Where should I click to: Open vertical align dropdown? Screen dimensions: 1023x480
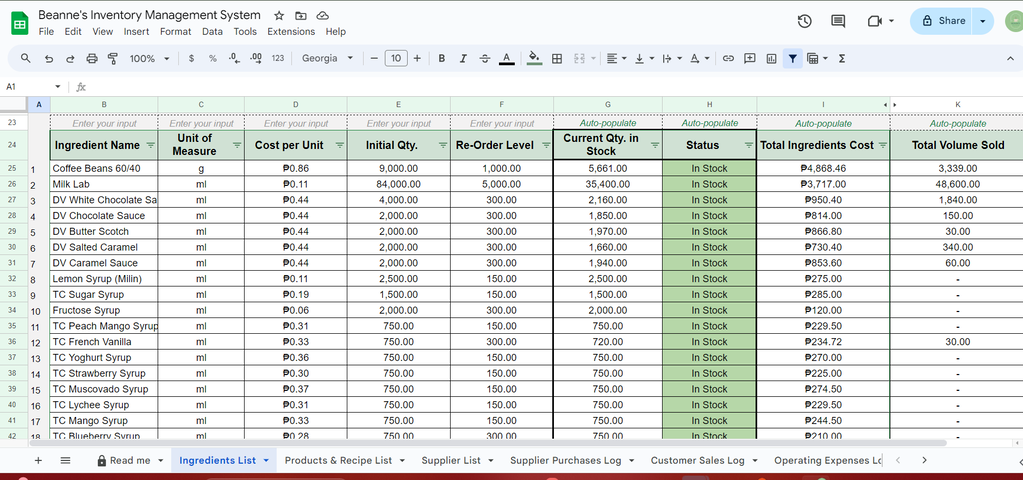coord(644,59)
